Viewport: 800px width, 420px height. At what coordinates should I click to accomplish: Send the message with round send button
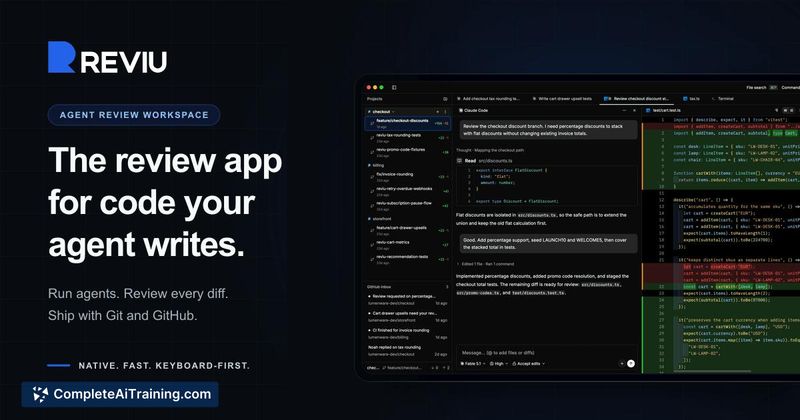tap(631, 363)
